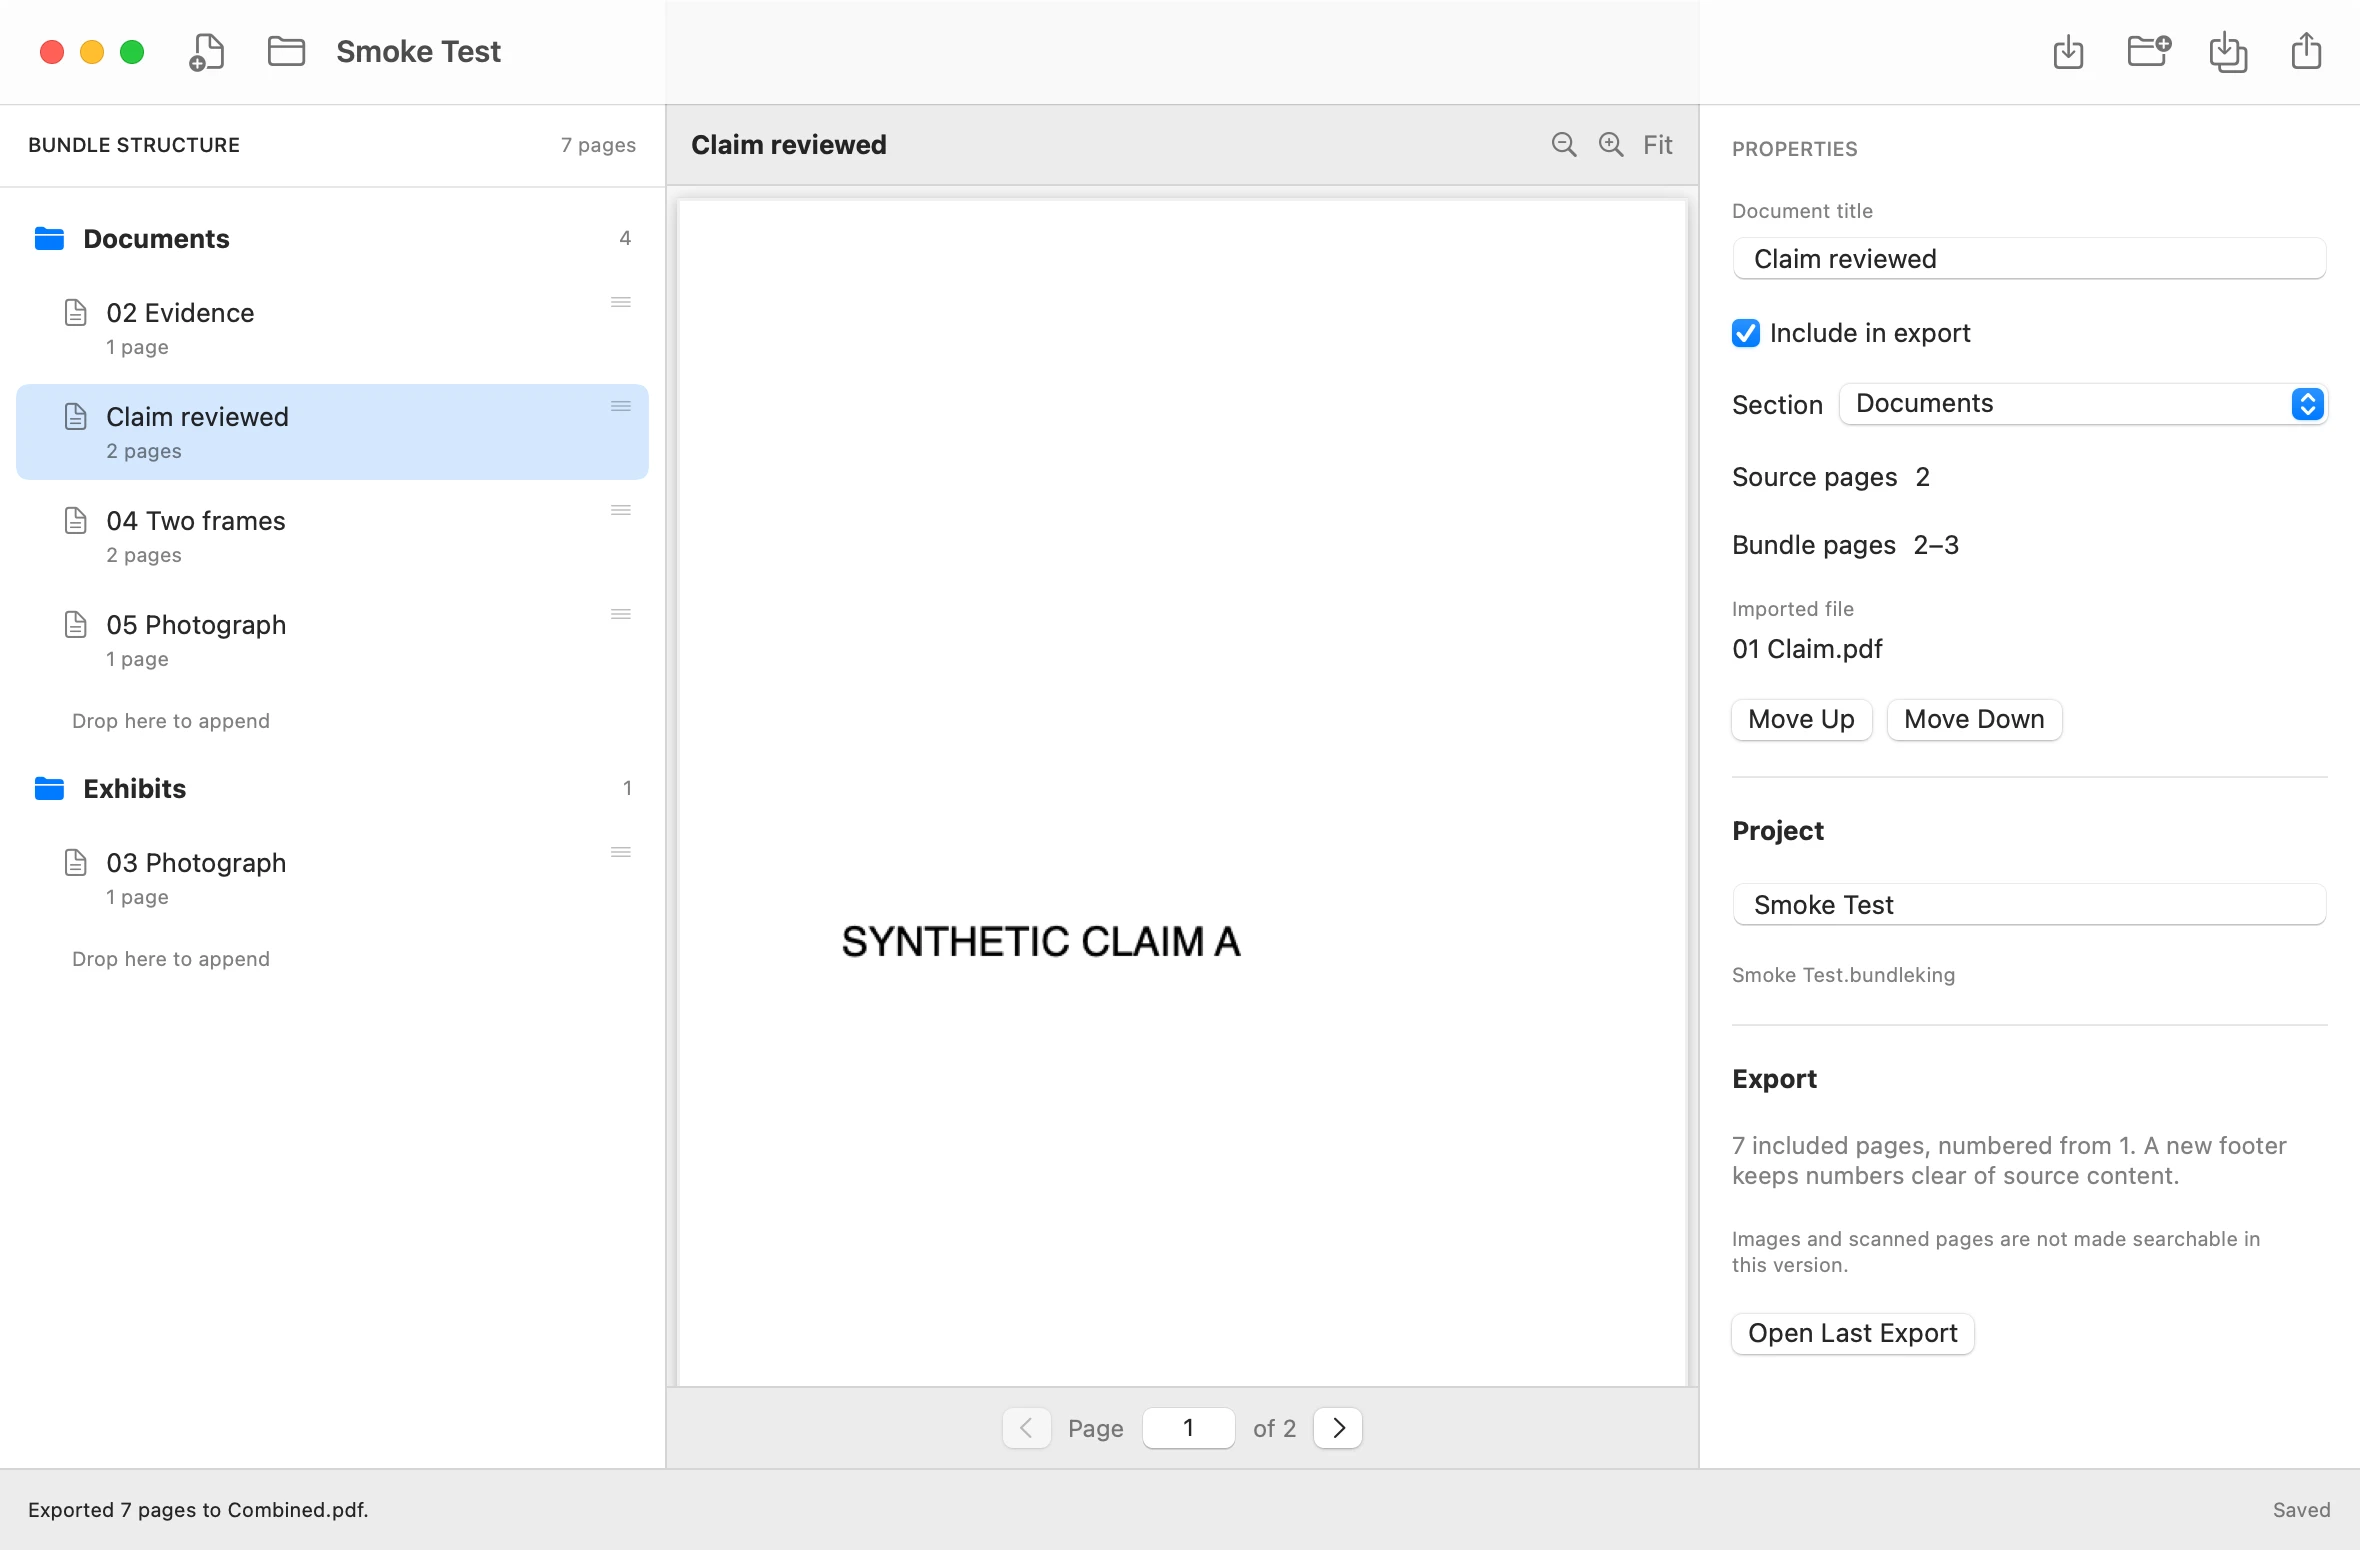
Task: Click the new document toolbar icon
Action: point(207,51)
